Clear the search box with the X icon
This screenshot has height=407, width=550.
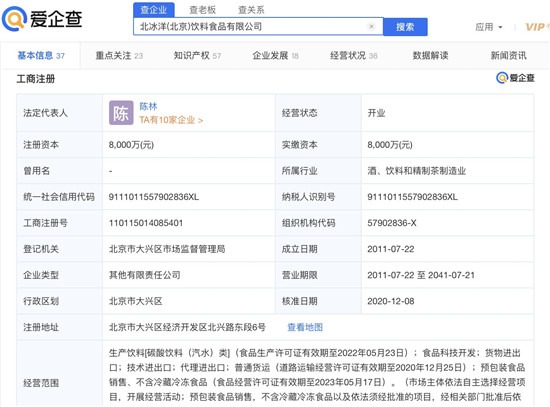[x=371, y=26]
